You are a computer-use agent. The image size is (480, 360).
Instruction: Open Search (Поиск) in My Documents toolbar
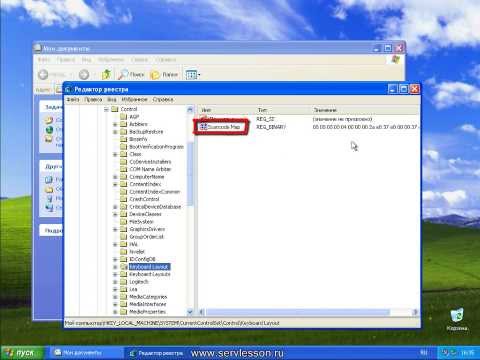[x=132, y=74]
